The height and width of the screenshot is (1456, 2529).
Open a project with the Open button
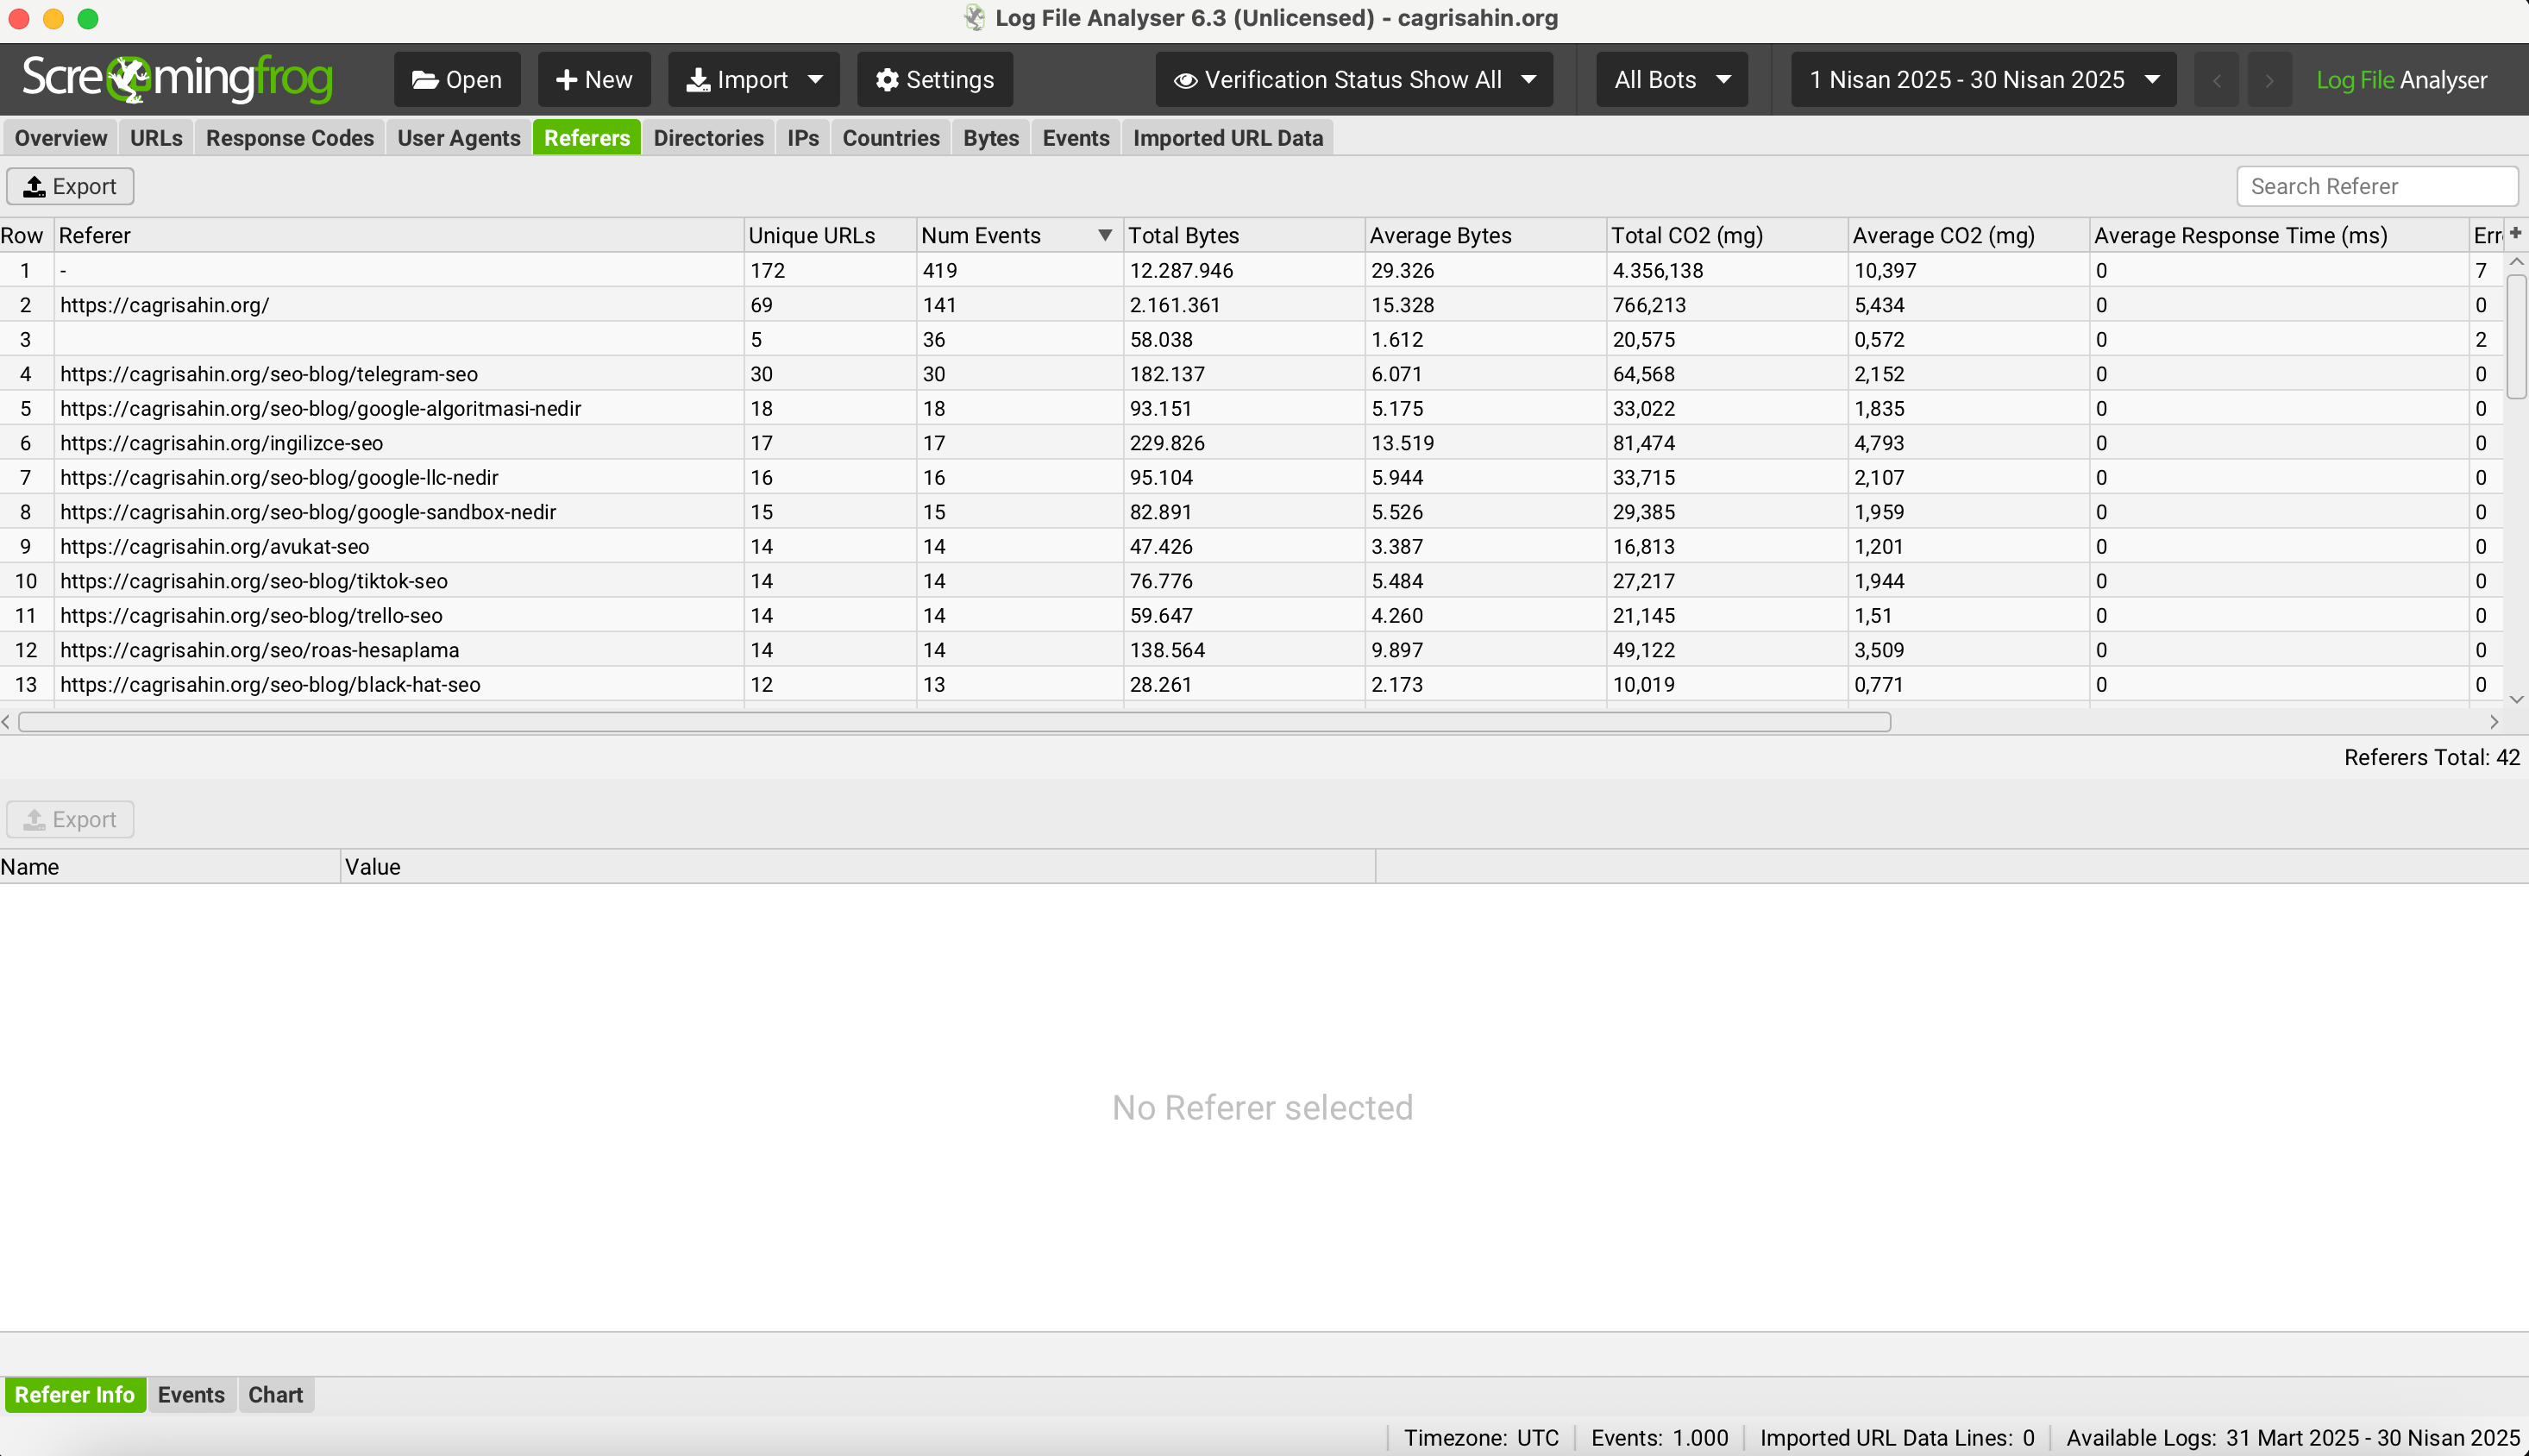click(457, 79)
